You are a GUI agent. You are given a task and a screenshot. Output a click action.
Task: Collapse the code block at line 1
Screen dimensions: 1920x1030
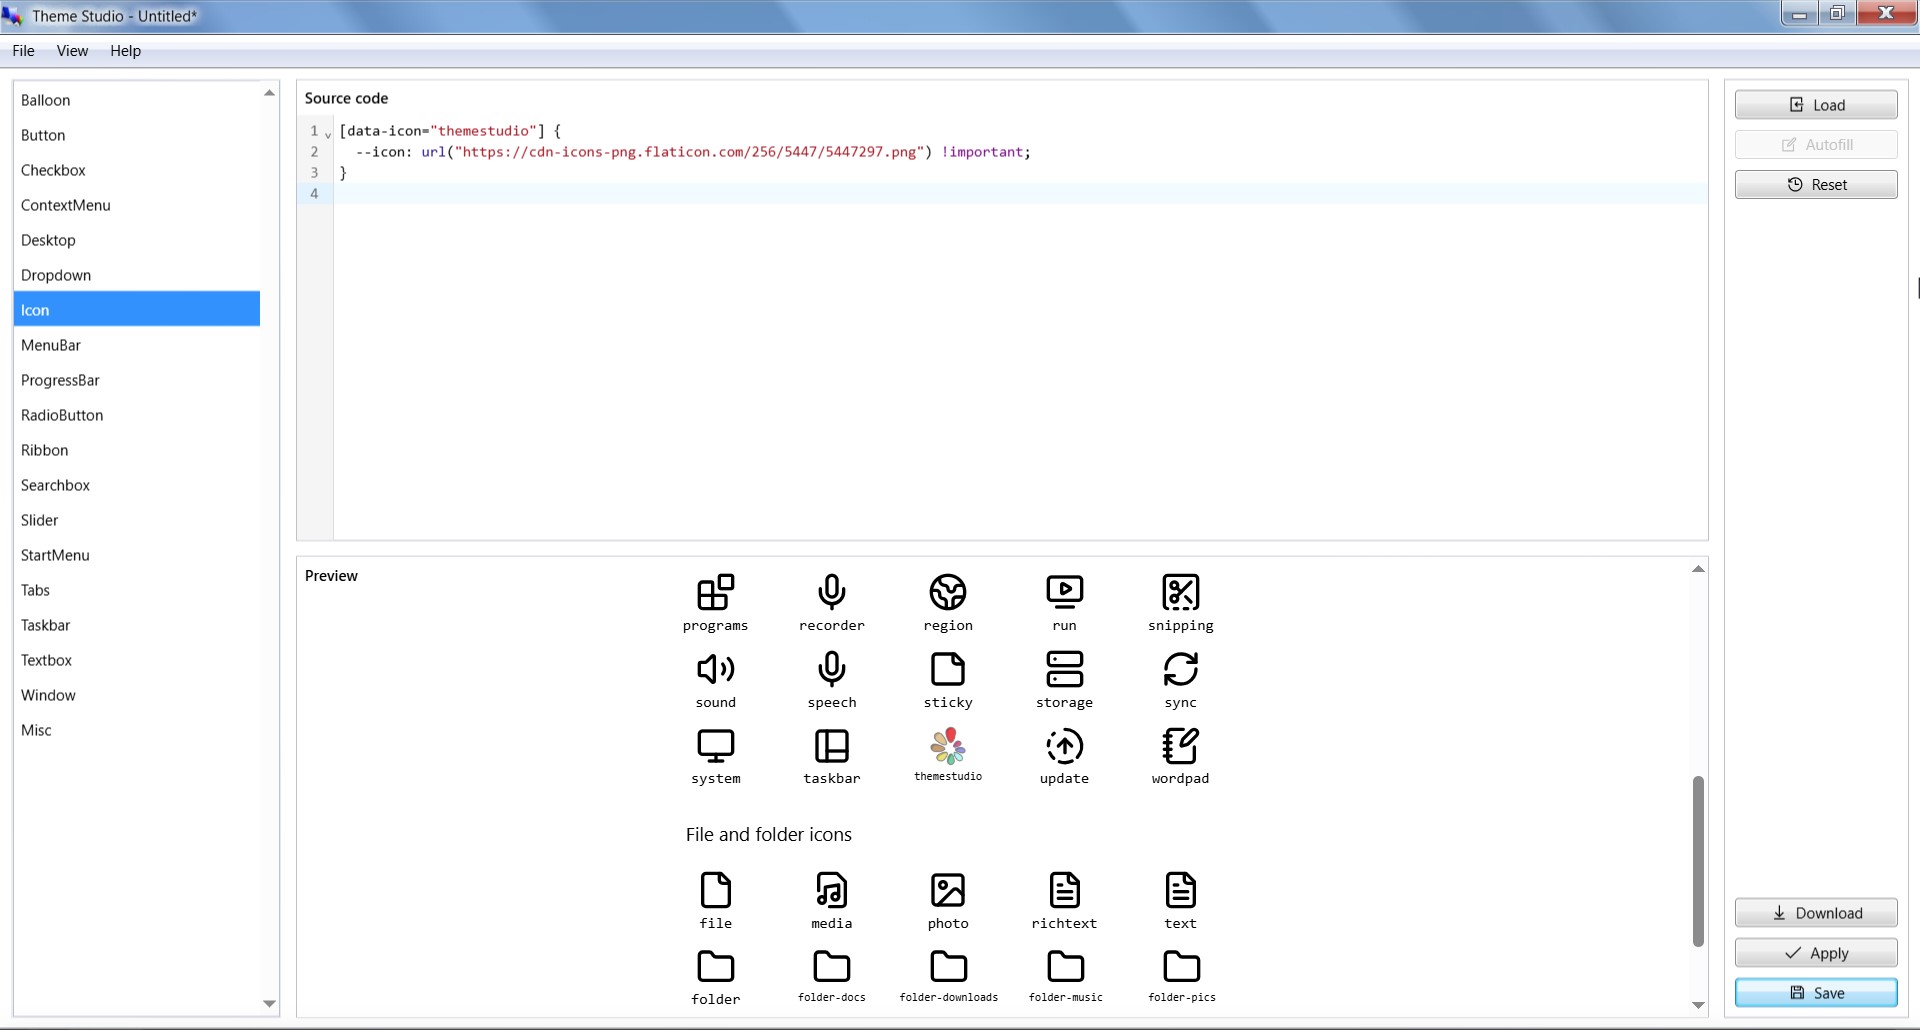(x=329, y=133)
